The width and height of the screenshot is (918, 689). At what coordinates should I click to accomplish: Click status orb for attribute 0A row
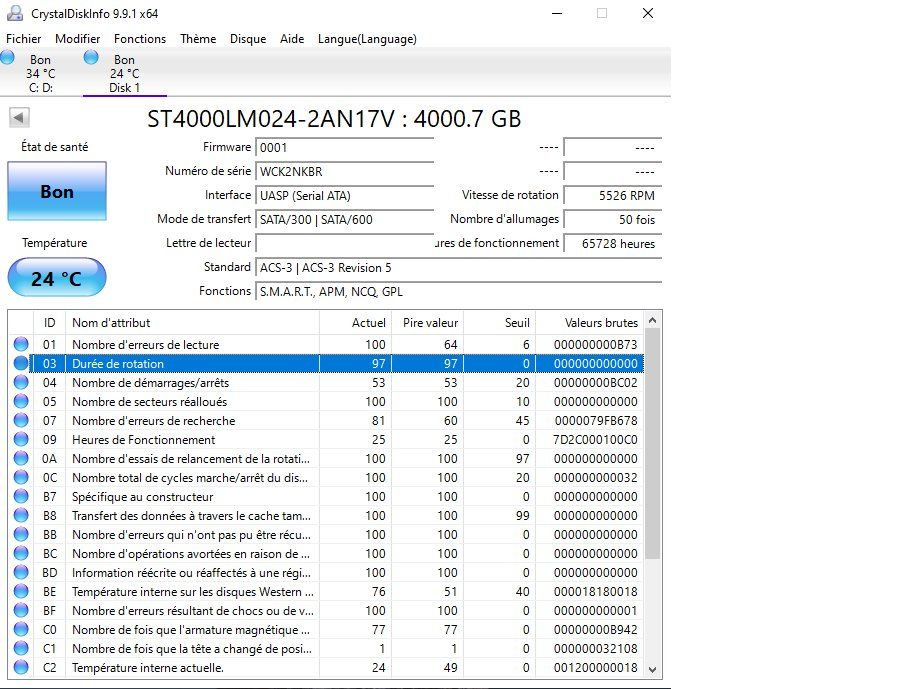pyautogui.click(x=21, y=458)
